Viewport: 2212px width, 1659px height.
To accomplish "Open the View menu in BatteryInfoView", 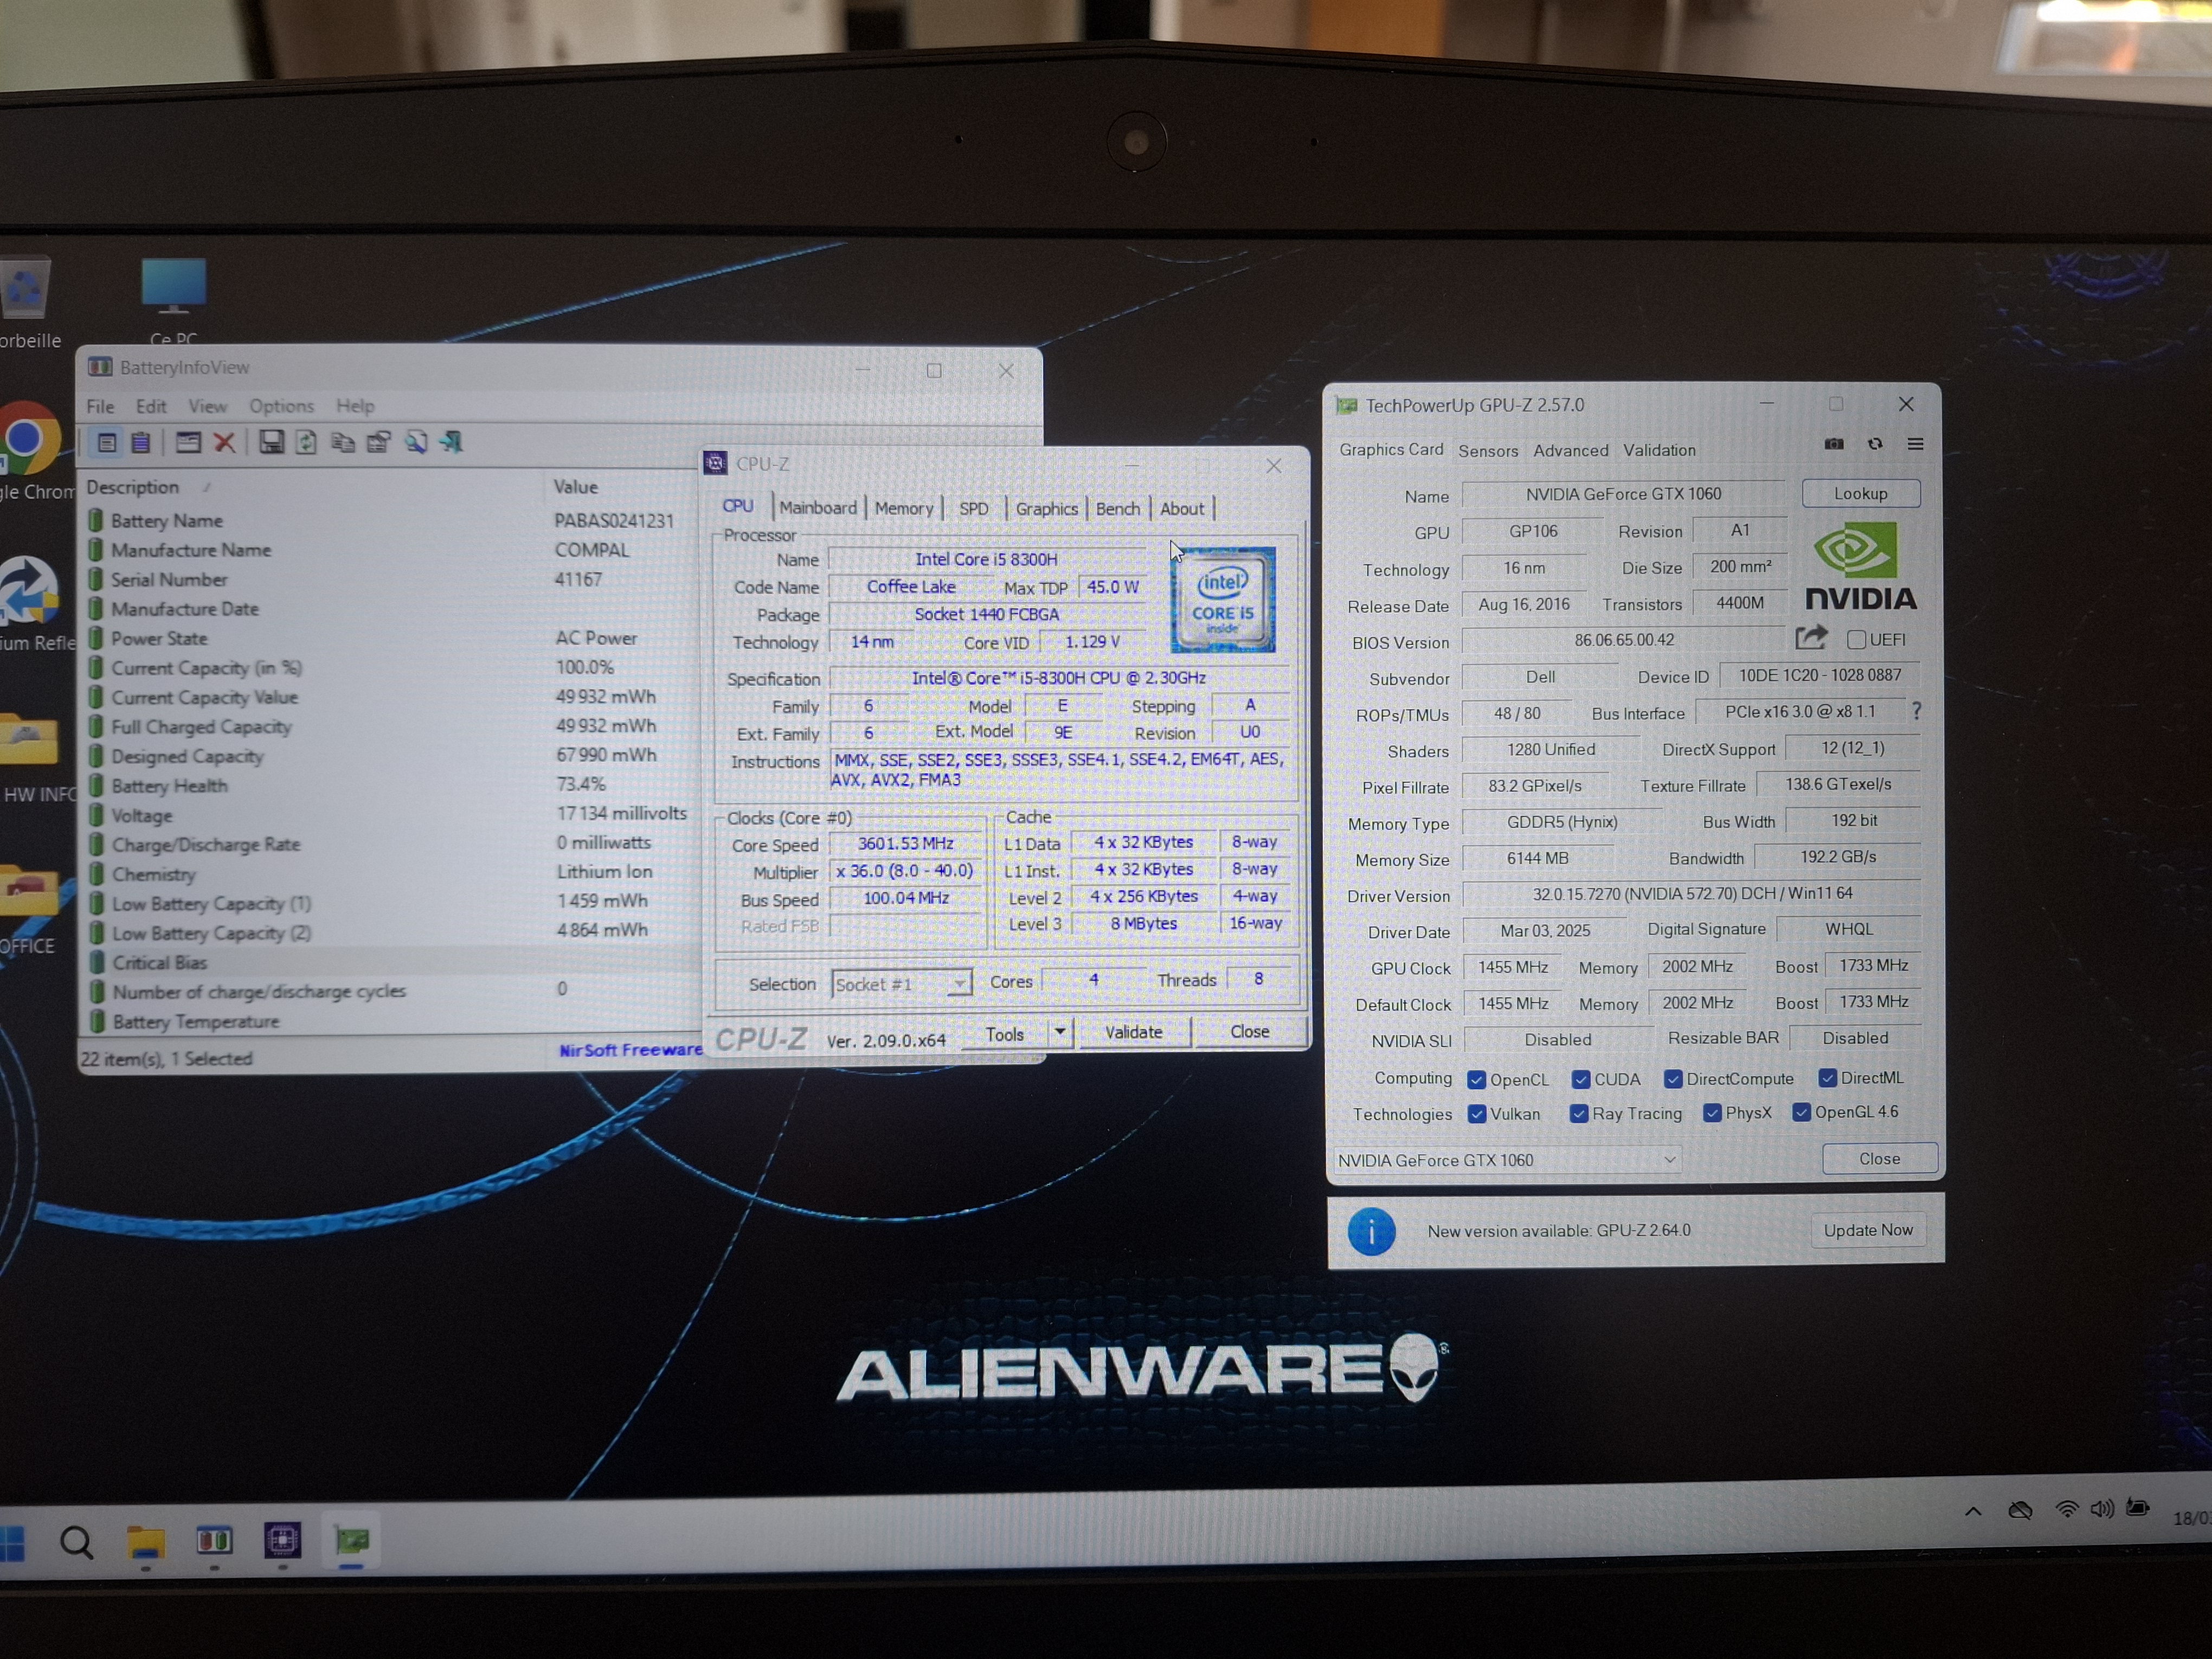I will coord(207,406).
